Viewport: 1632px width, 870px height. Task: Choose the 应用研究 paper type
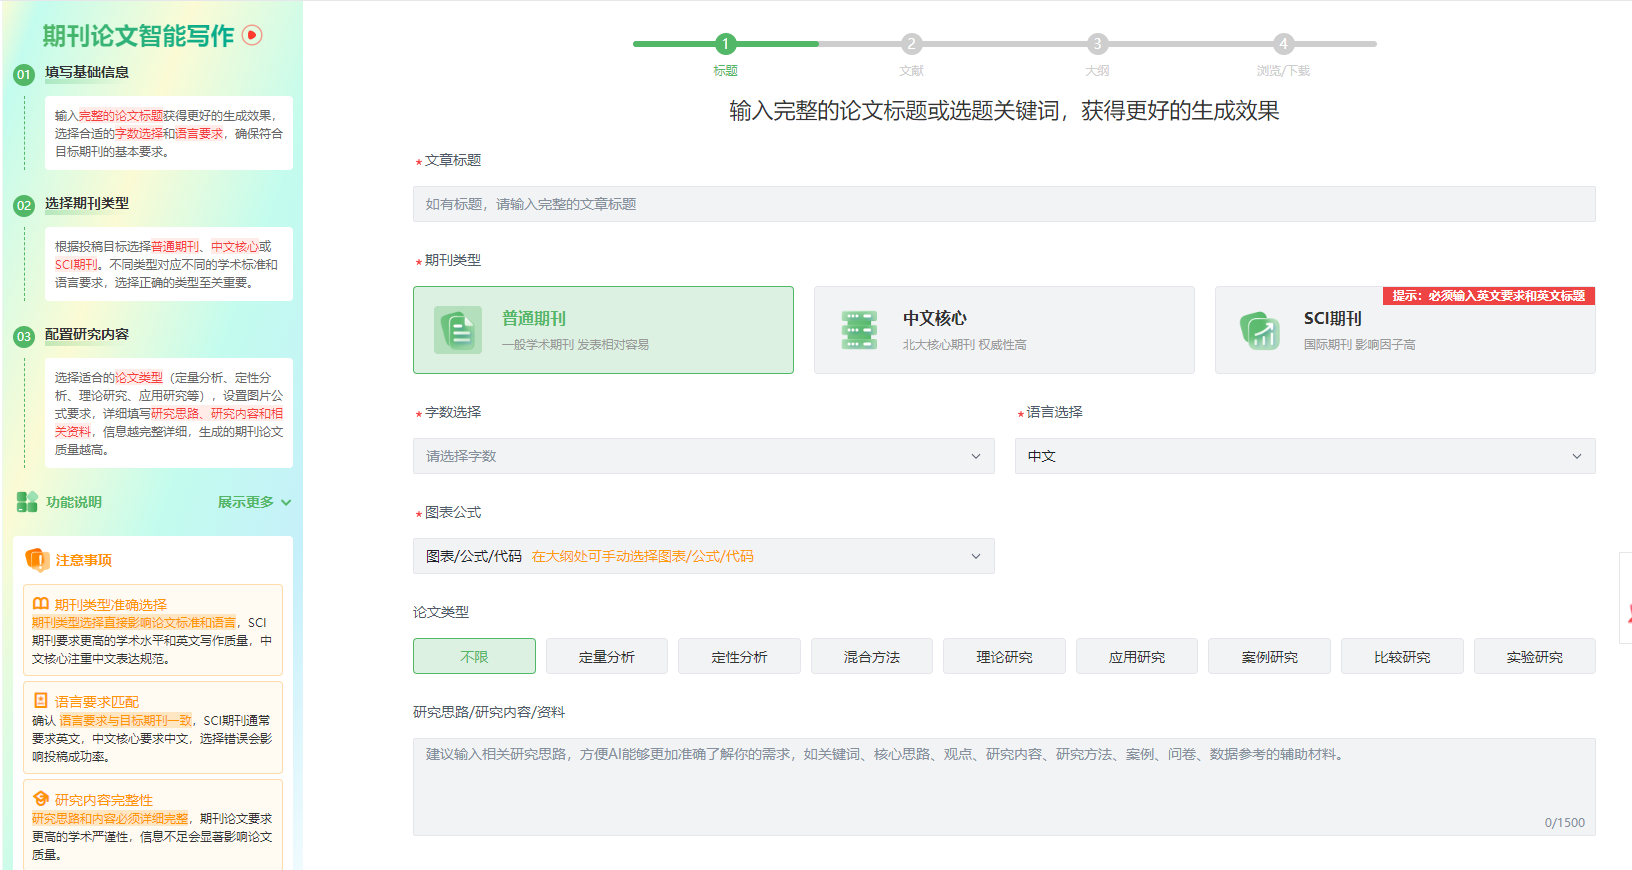(1137, 656)
